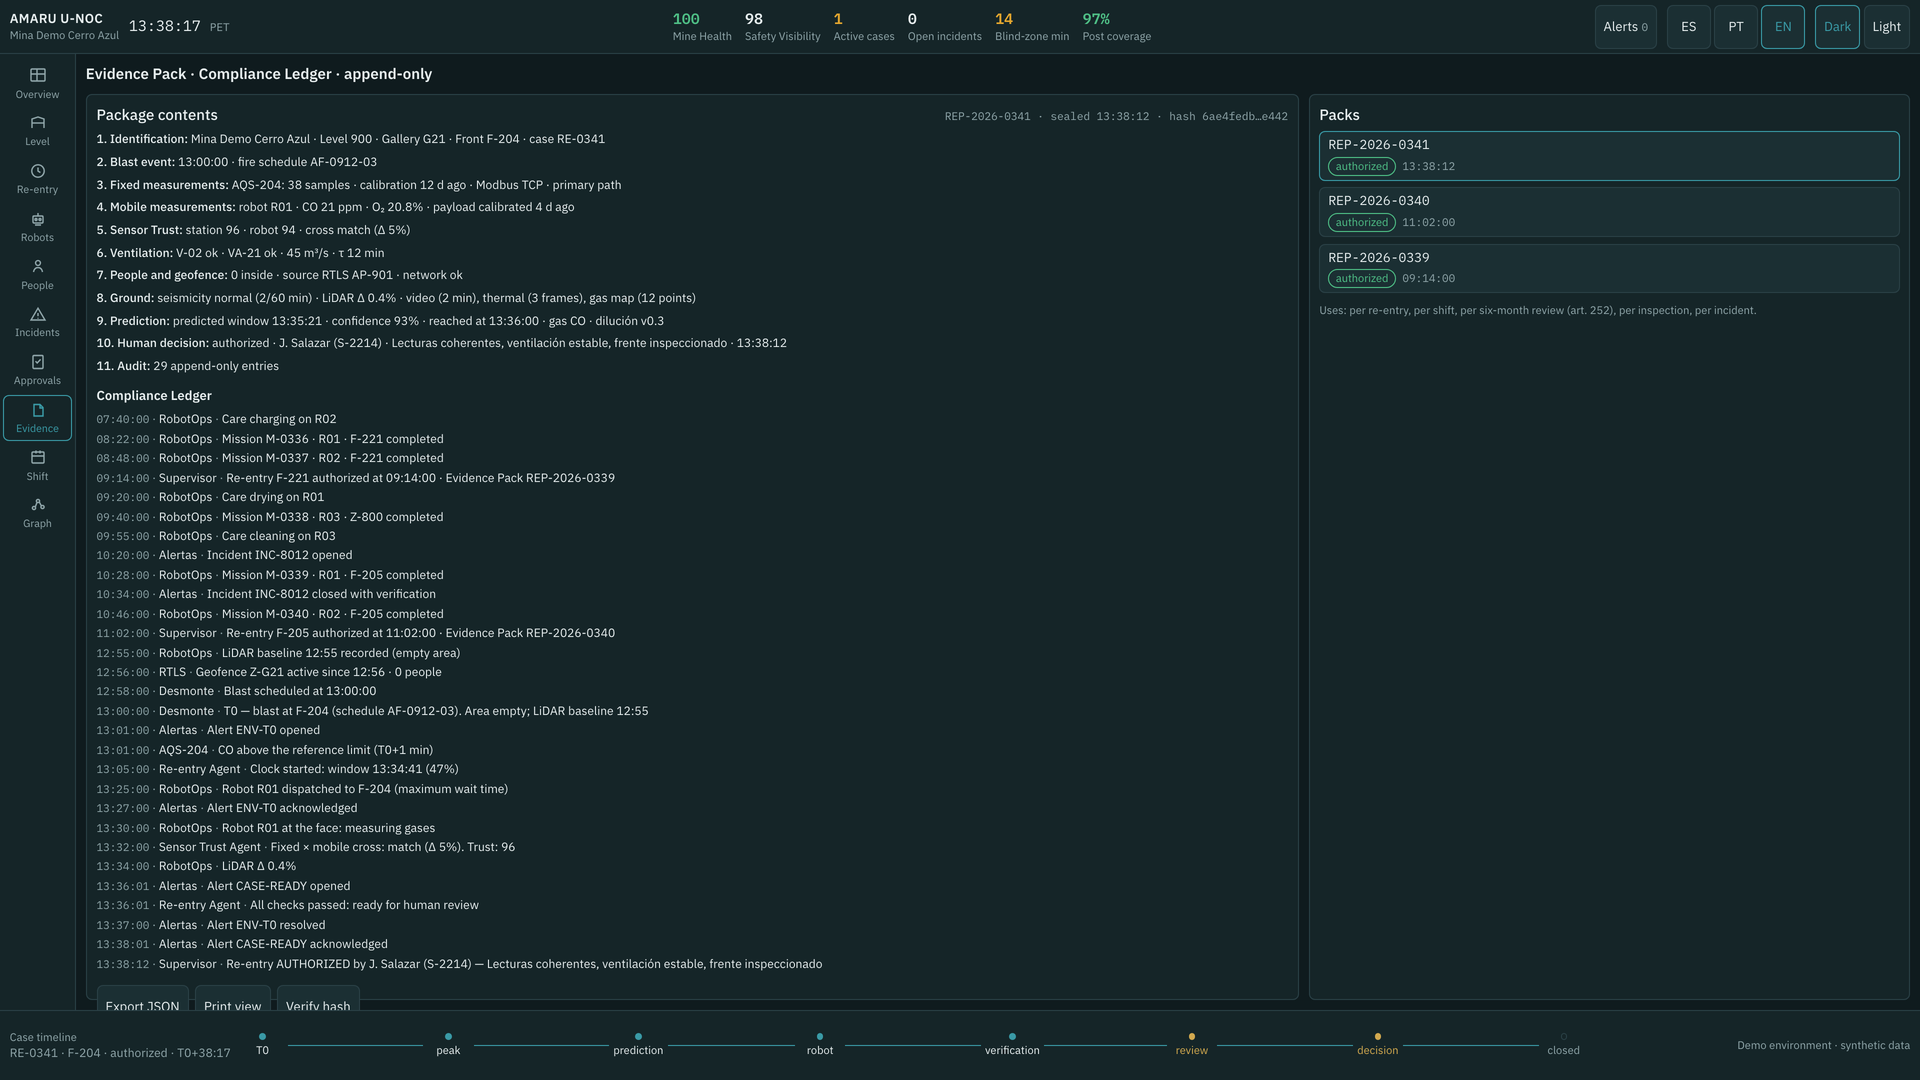Click the Mine Health 100 metric
This screenshot has height=1080, width=1920.
[702, 27]
